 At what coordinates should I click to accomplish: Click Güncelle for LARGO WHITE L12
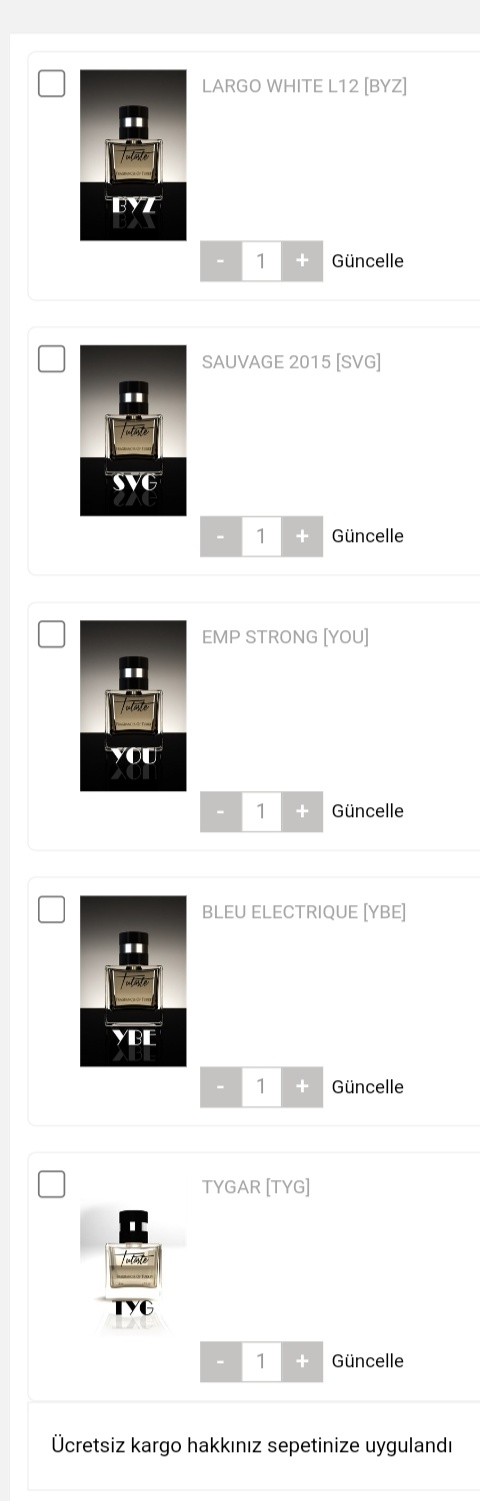[368, 261]
